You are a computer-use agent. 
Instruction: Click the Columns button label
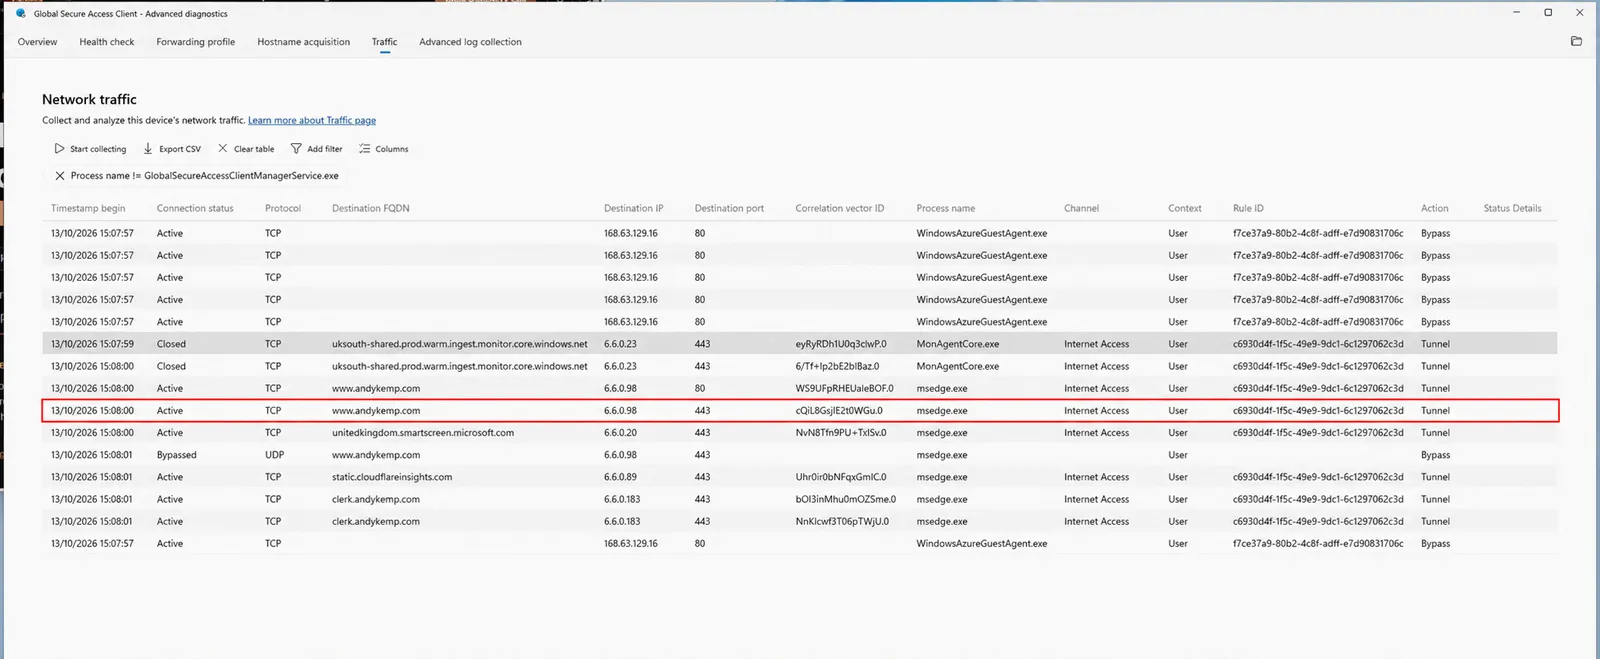[x=392, y=149]
